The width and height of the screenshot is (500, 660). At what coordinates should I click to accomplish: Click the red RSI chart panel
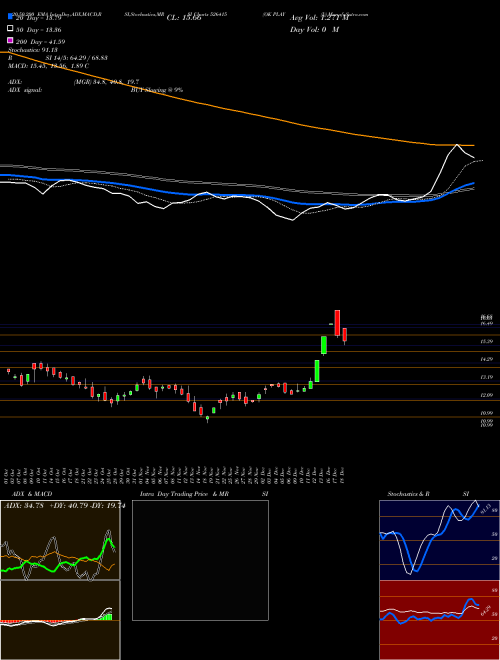tap(439, 620)
